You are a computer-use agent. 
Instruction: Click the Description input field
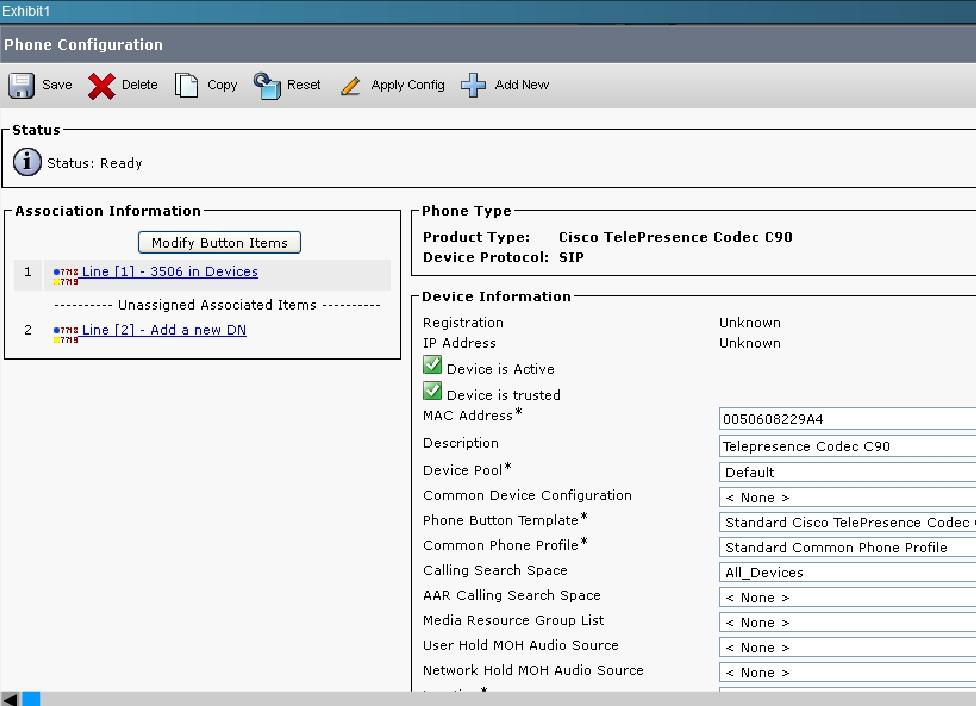coord(847,446)
